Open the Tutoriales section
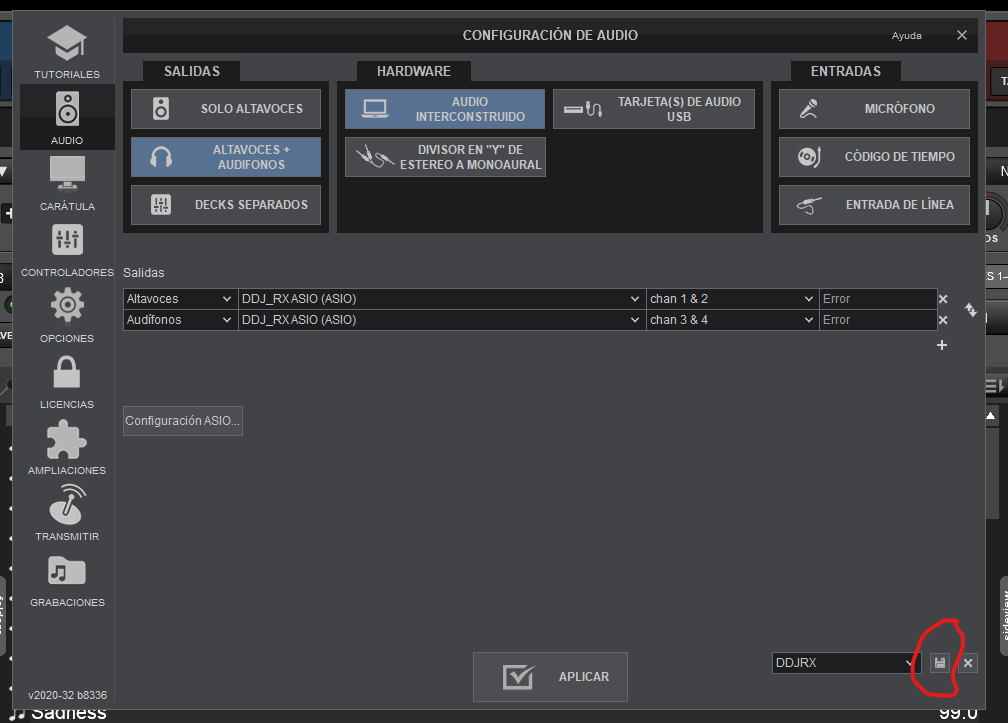Viewport: 1008px width, 723px height. point(67,52)
